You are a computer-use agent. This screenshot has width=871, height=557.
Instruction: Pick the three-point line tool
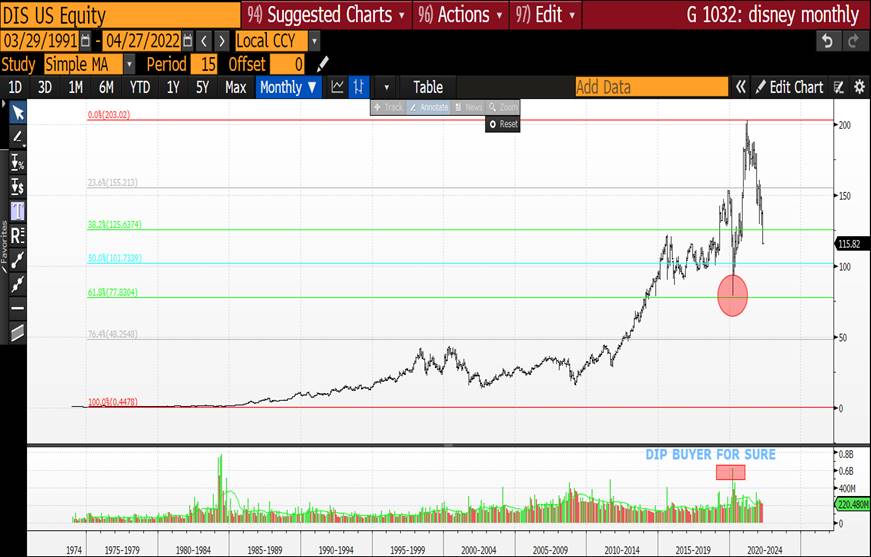click(18, 284)
